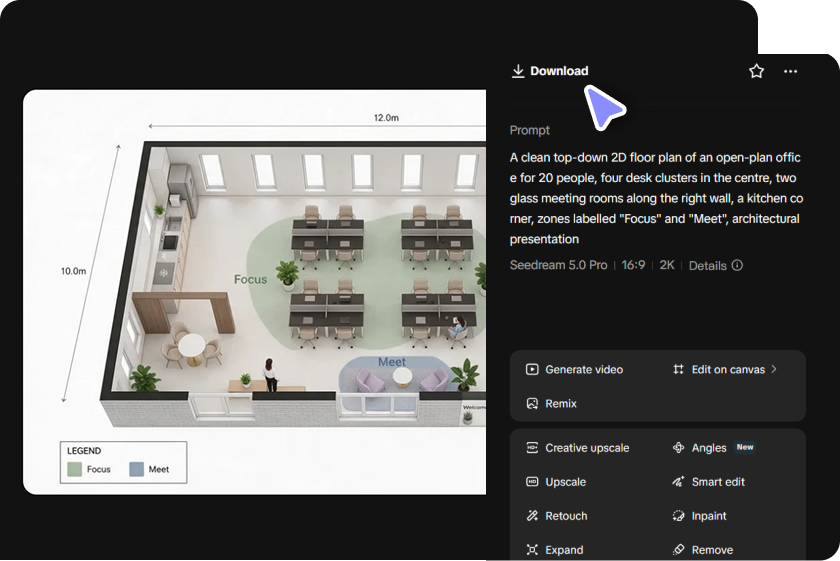The width and height of the screenshot is (840, 561).
Task: Click the Details info circle icon
Action: [x=737, y=265]
